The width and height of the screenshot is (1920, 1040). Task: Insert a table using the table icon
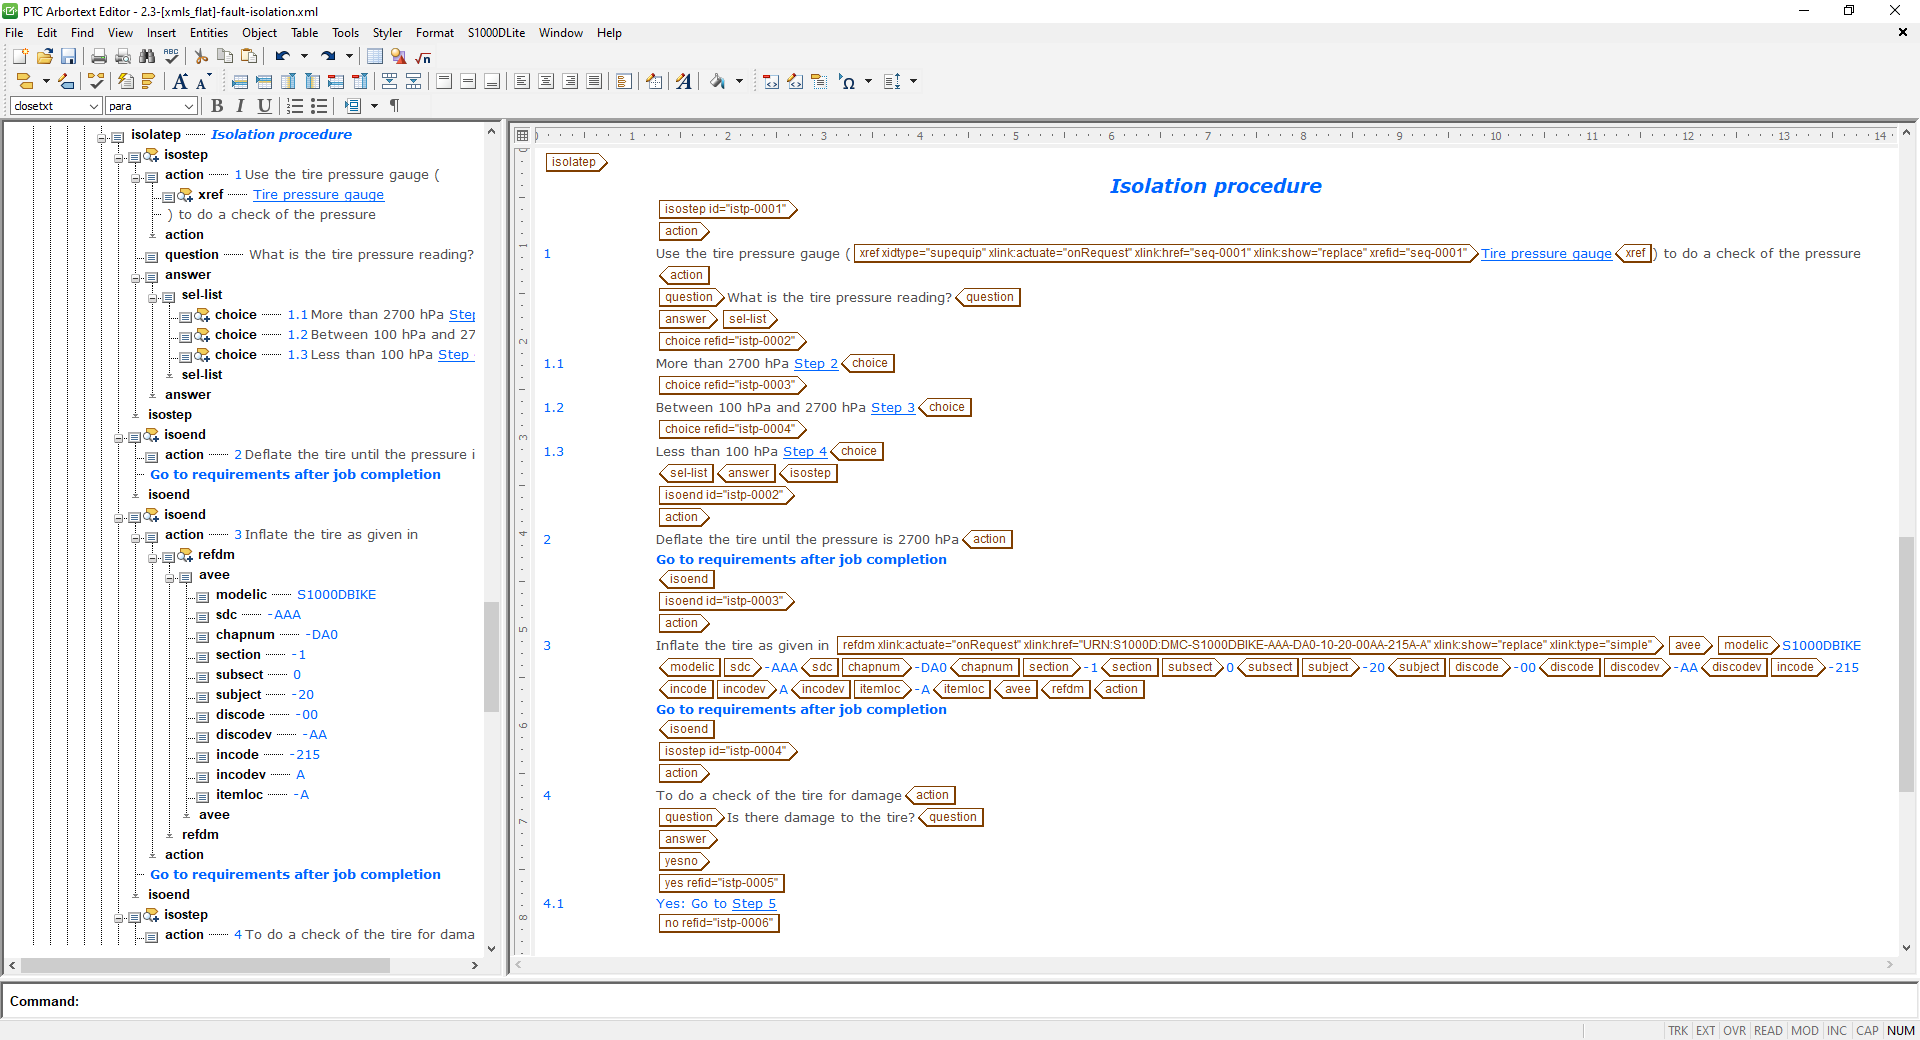pos(374,57)
